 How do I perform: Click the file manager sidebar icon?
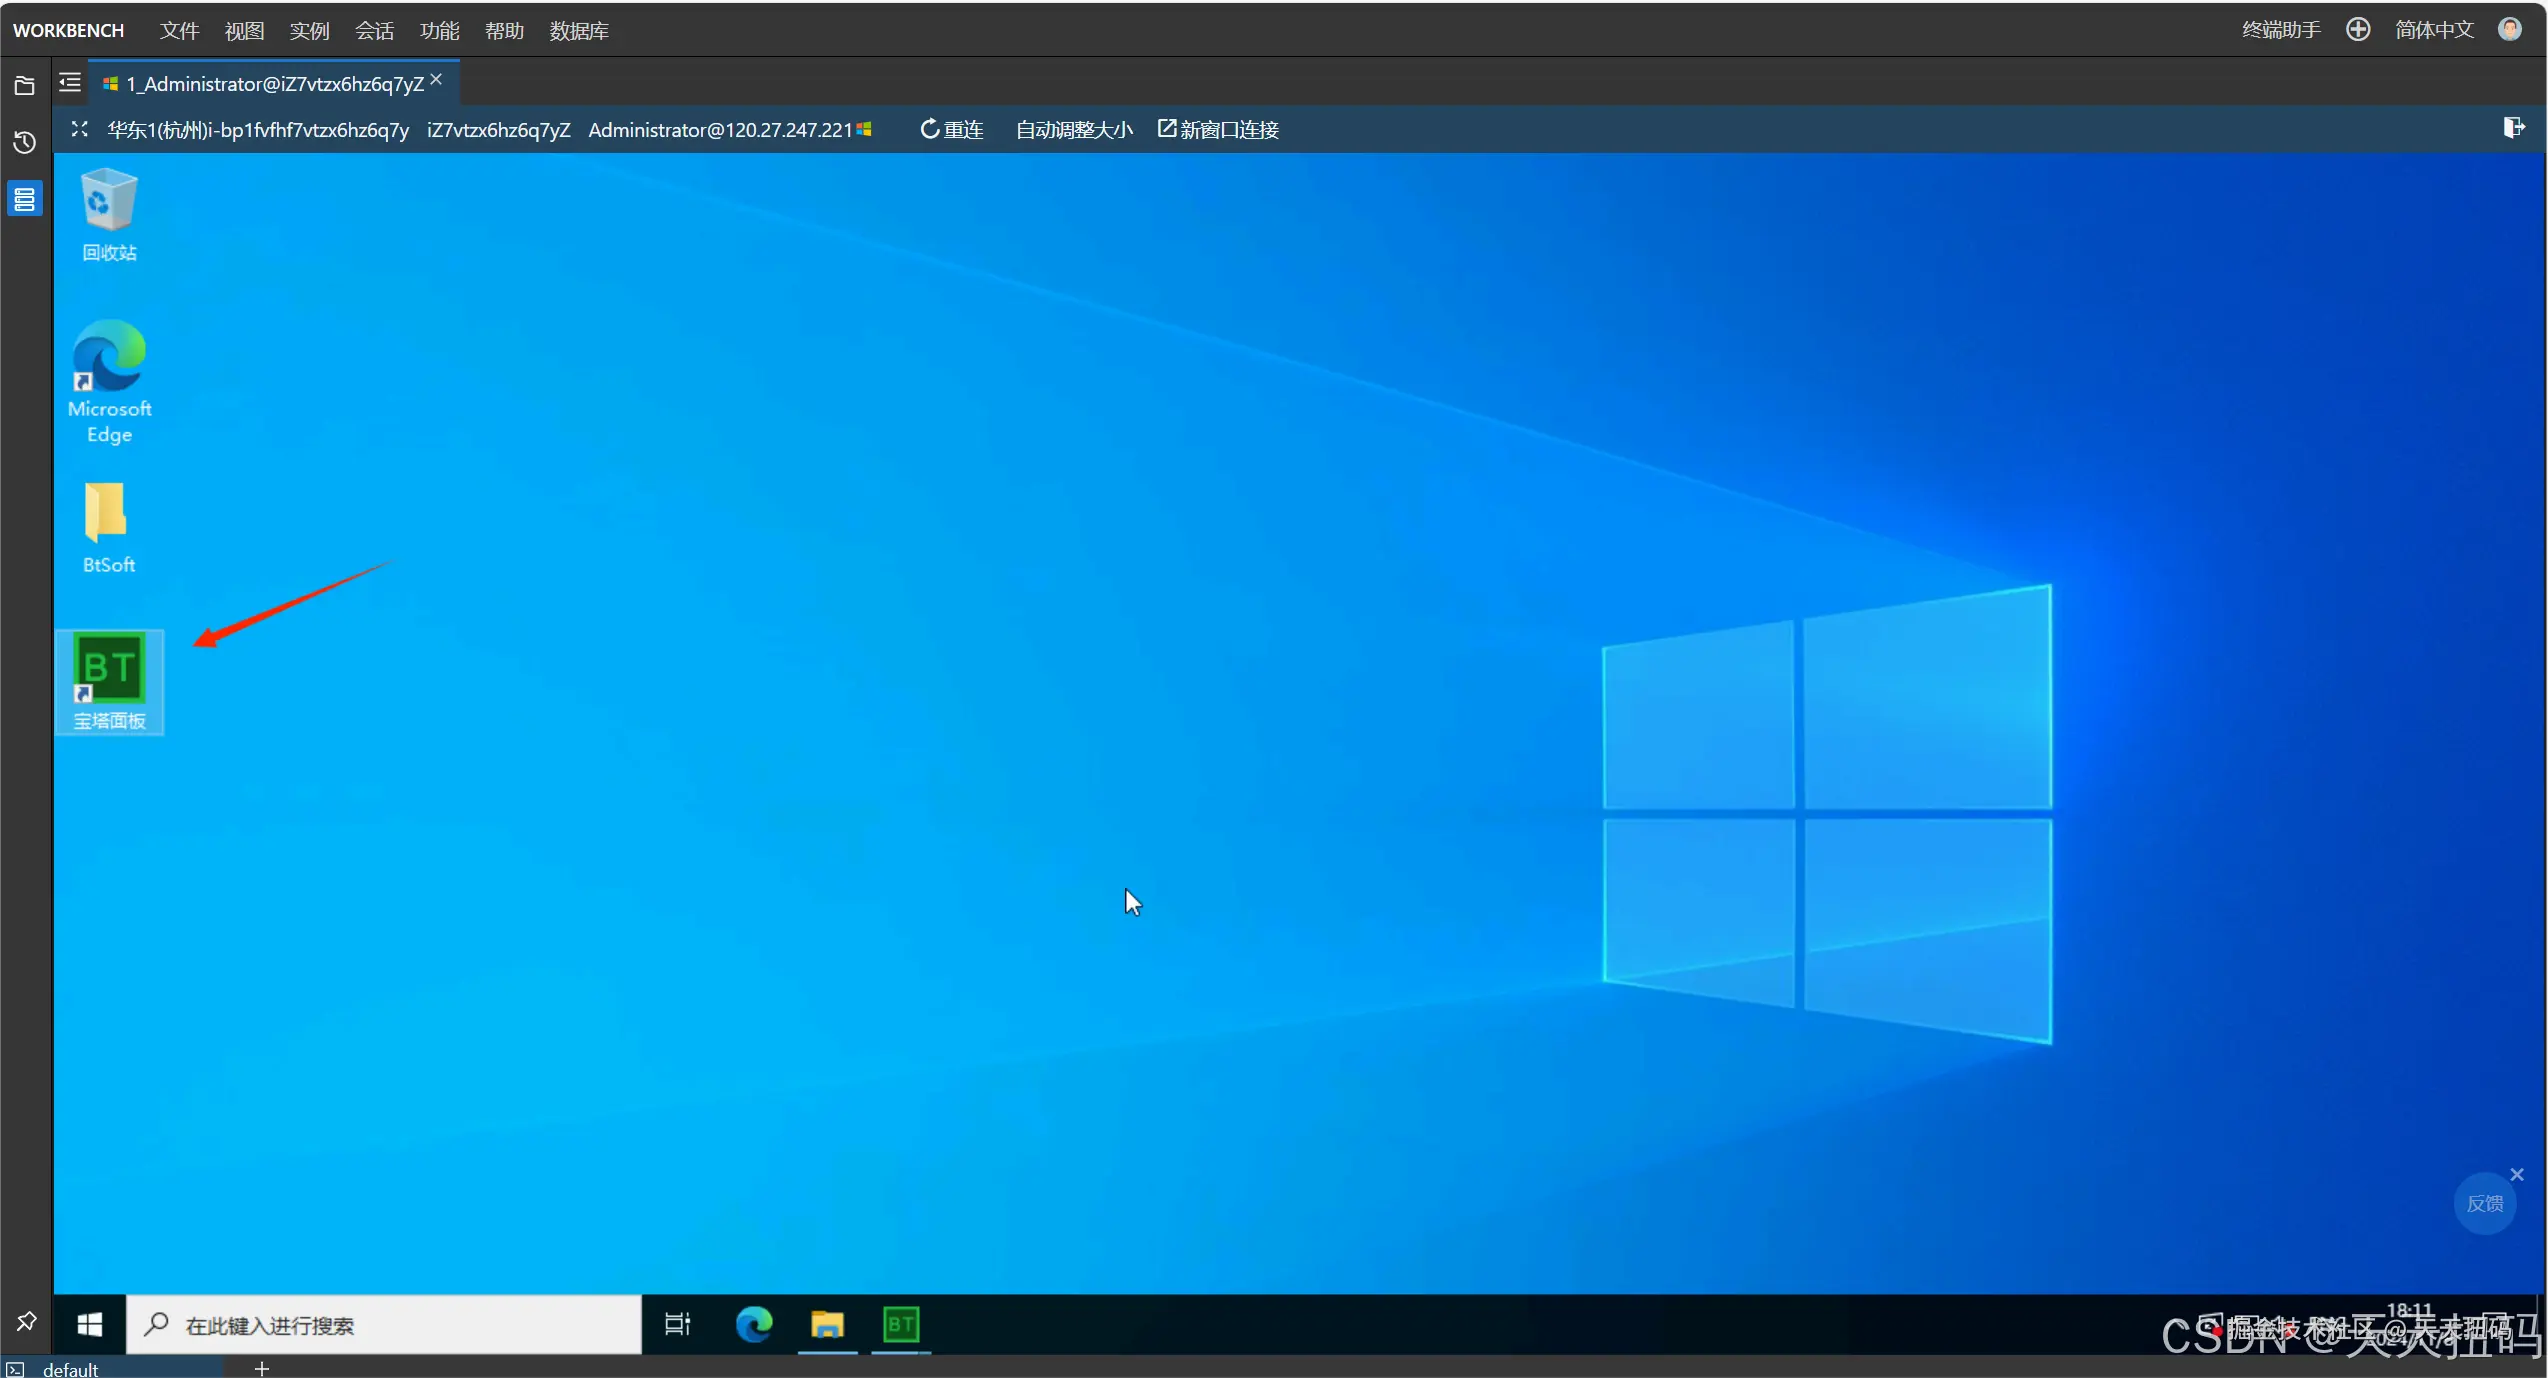coord(25,86)
